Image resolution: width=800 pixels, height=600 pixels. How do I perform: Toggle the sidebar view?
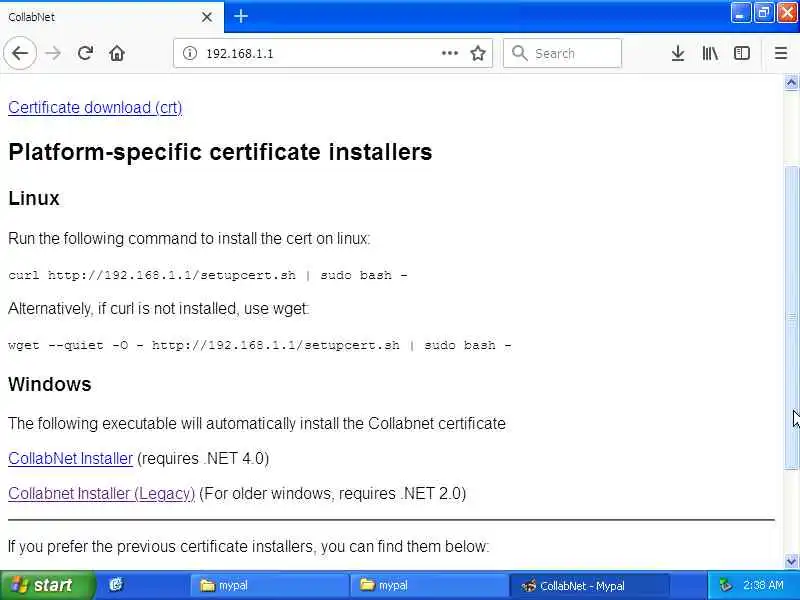[x=741, y=53]
